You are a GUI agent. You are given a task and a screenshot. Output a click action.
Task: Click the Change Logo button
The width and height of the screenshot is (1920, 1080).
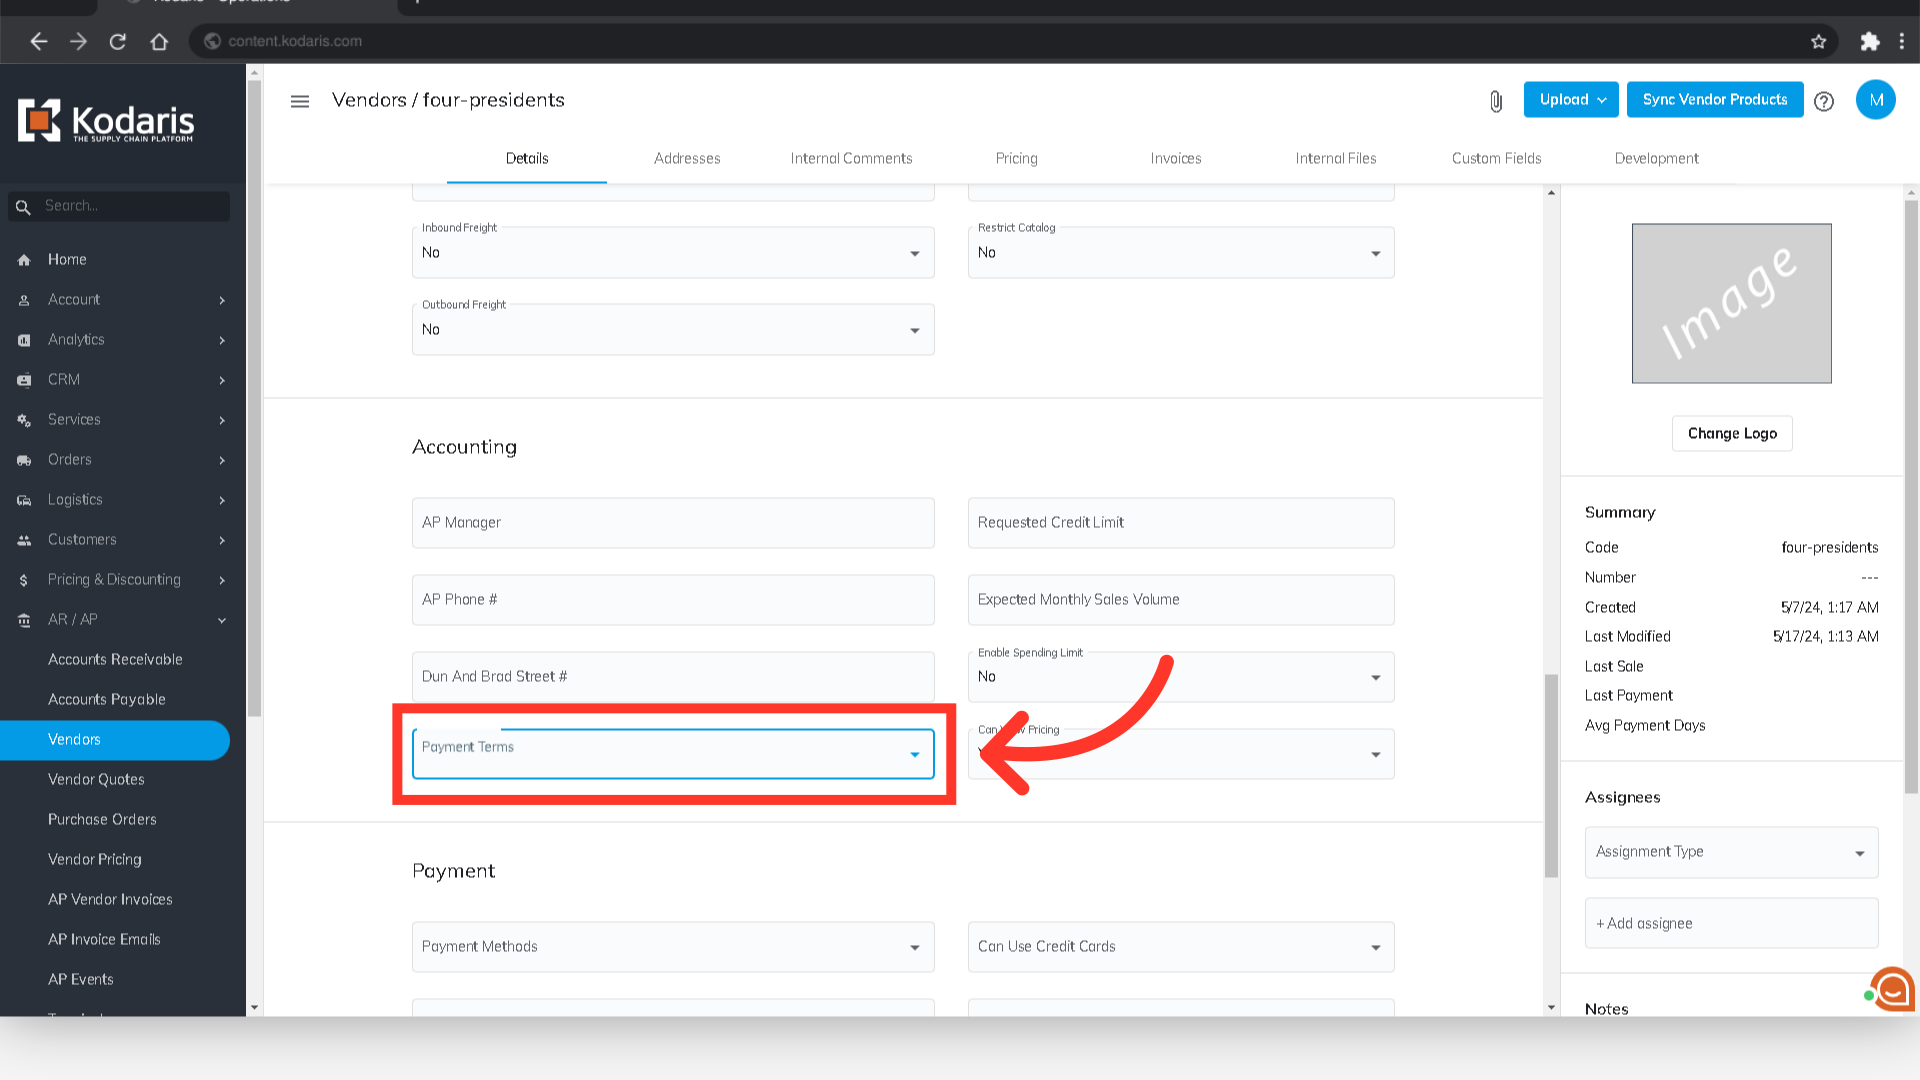1731,433
